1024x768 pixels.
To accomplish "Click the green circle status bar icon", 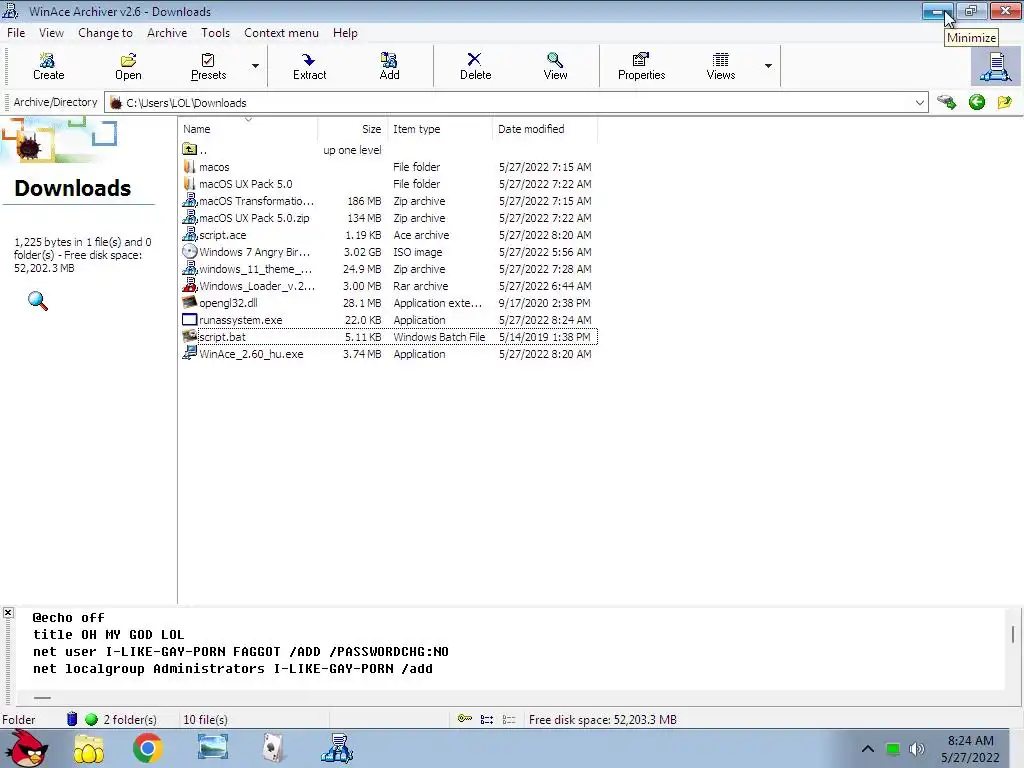I will point(91,719).
